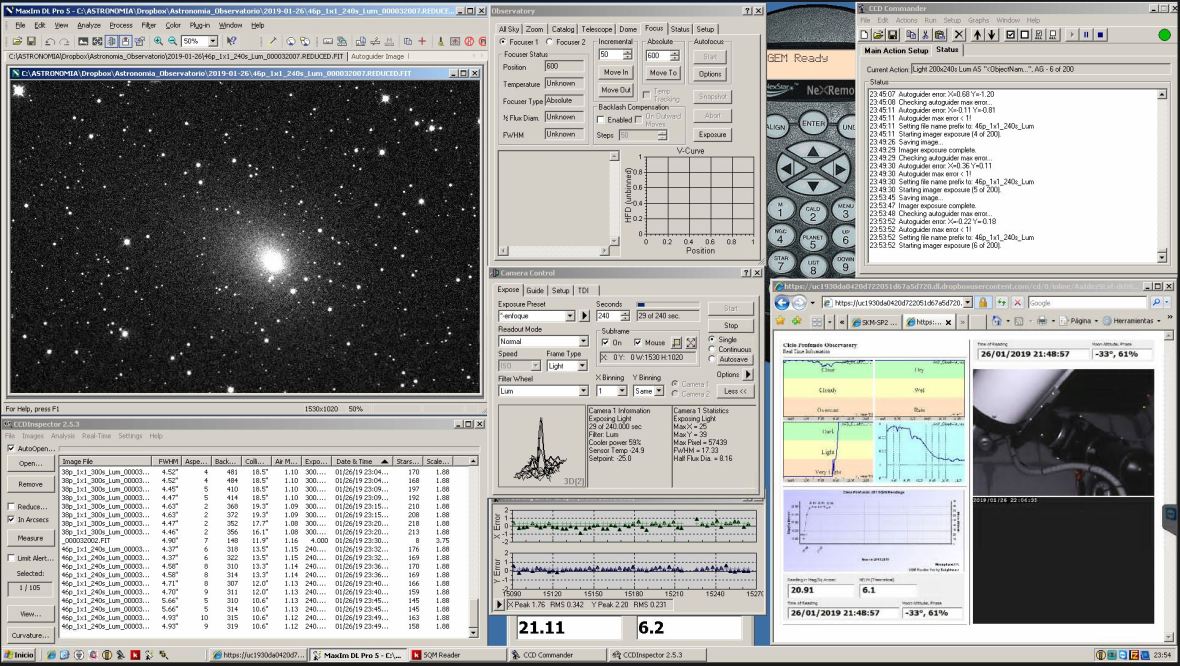Increase Seconds value with its spin-up arrow

pos(624,312)
